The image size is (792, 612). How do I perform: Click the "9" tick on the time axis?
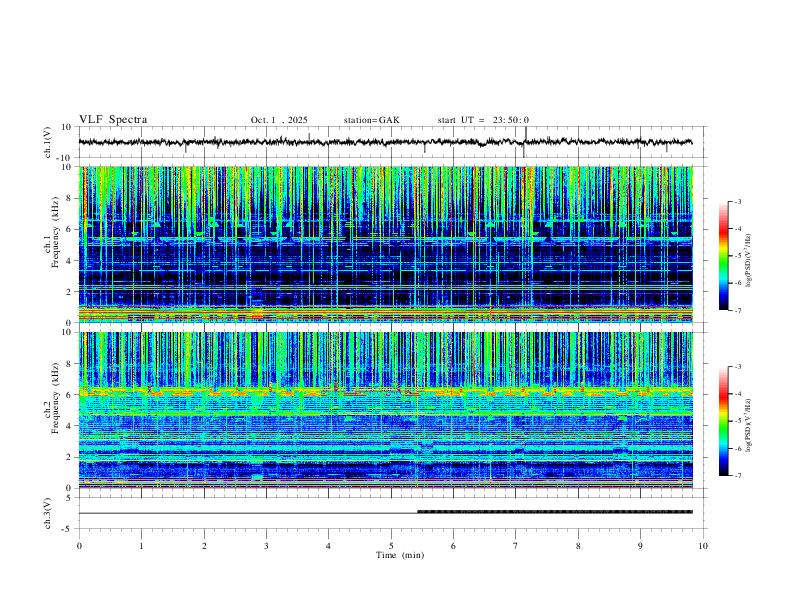[x=640, y=546]
